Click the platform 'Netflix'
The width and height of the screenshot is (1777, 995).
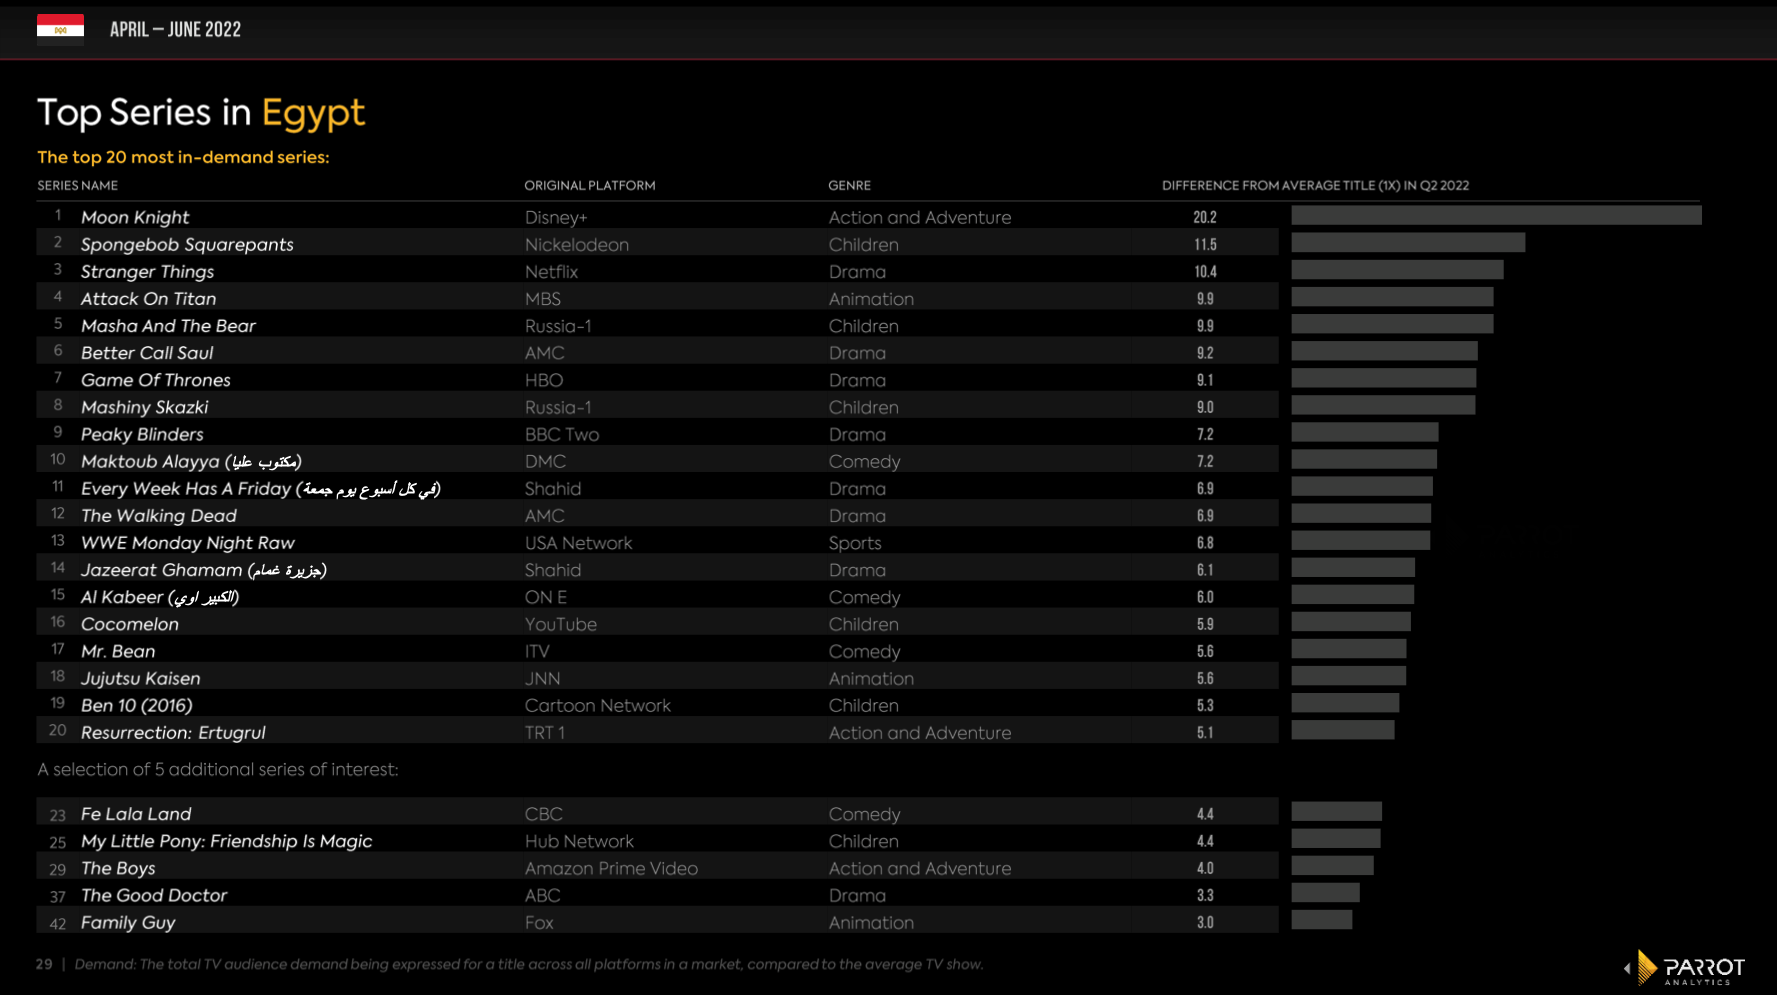coord(551,271)
